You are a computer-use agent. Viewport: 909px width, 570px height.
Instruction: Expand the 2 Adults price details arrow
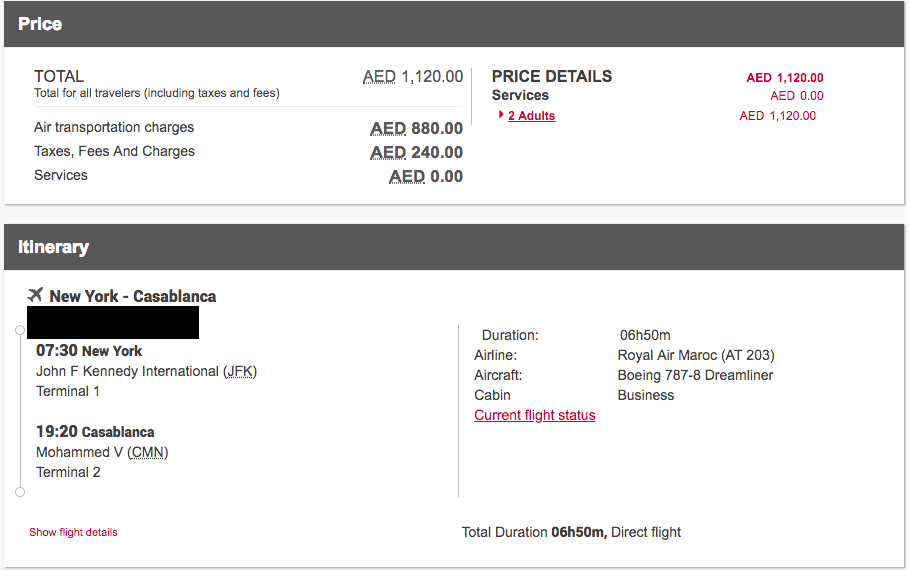coord(501,115)
